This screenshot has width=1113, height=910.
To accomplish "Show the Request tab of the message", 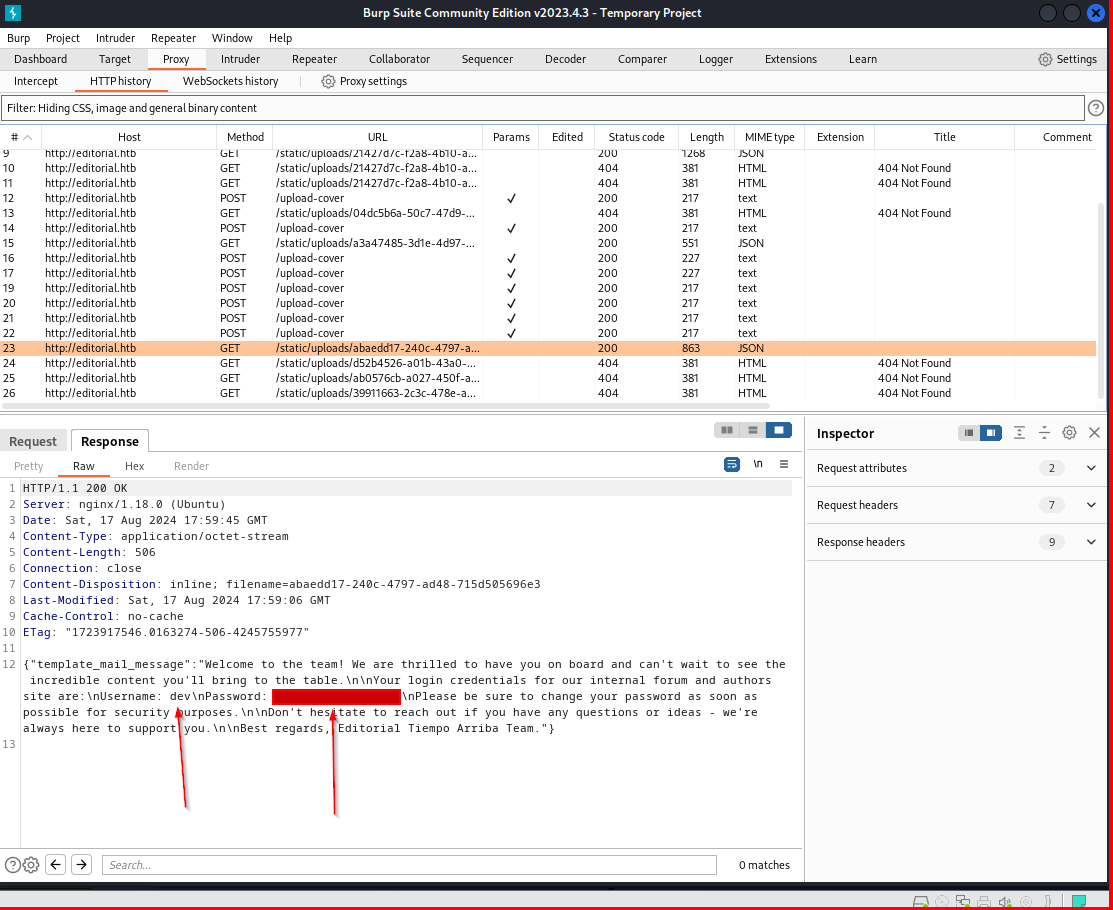I will pyautogui.click(x=33, y=441).
